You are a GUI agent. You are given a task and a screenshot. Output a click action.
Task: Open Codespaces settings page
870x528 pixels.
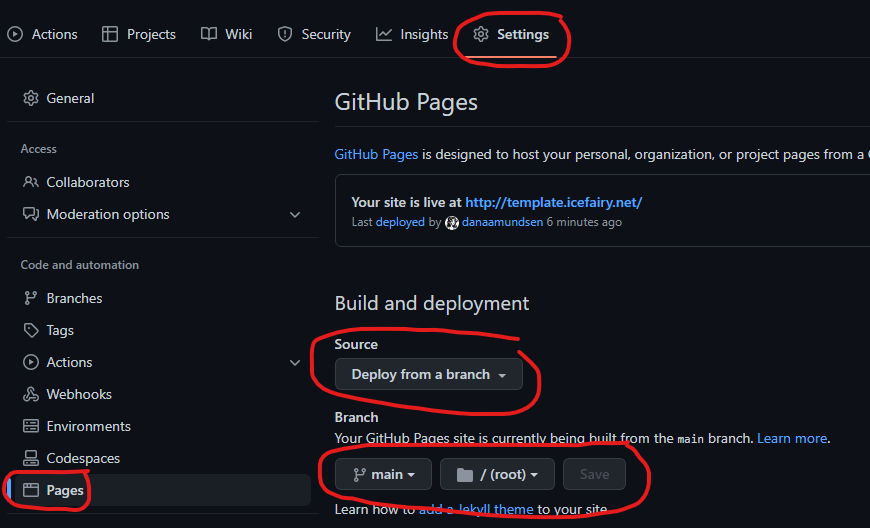click(x=71, y=458)
